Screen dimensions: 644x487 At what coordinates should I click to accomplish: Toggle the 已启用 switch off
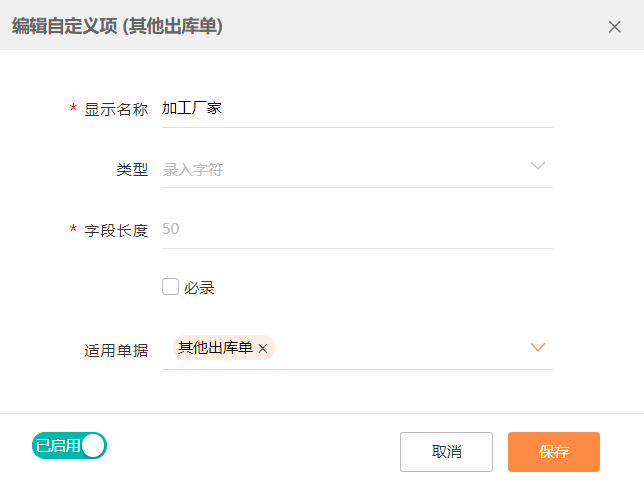click(69, 446)
